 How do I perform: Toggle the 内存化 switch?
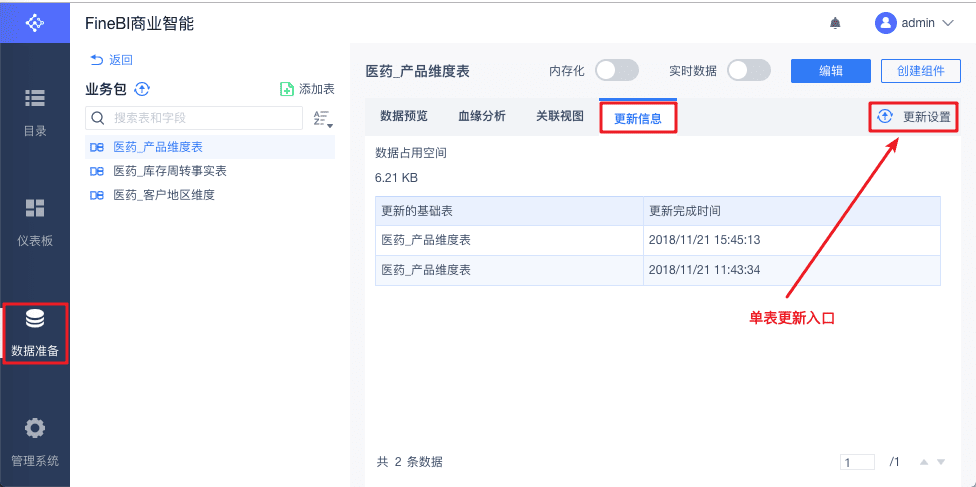click(x=617, y=70)
